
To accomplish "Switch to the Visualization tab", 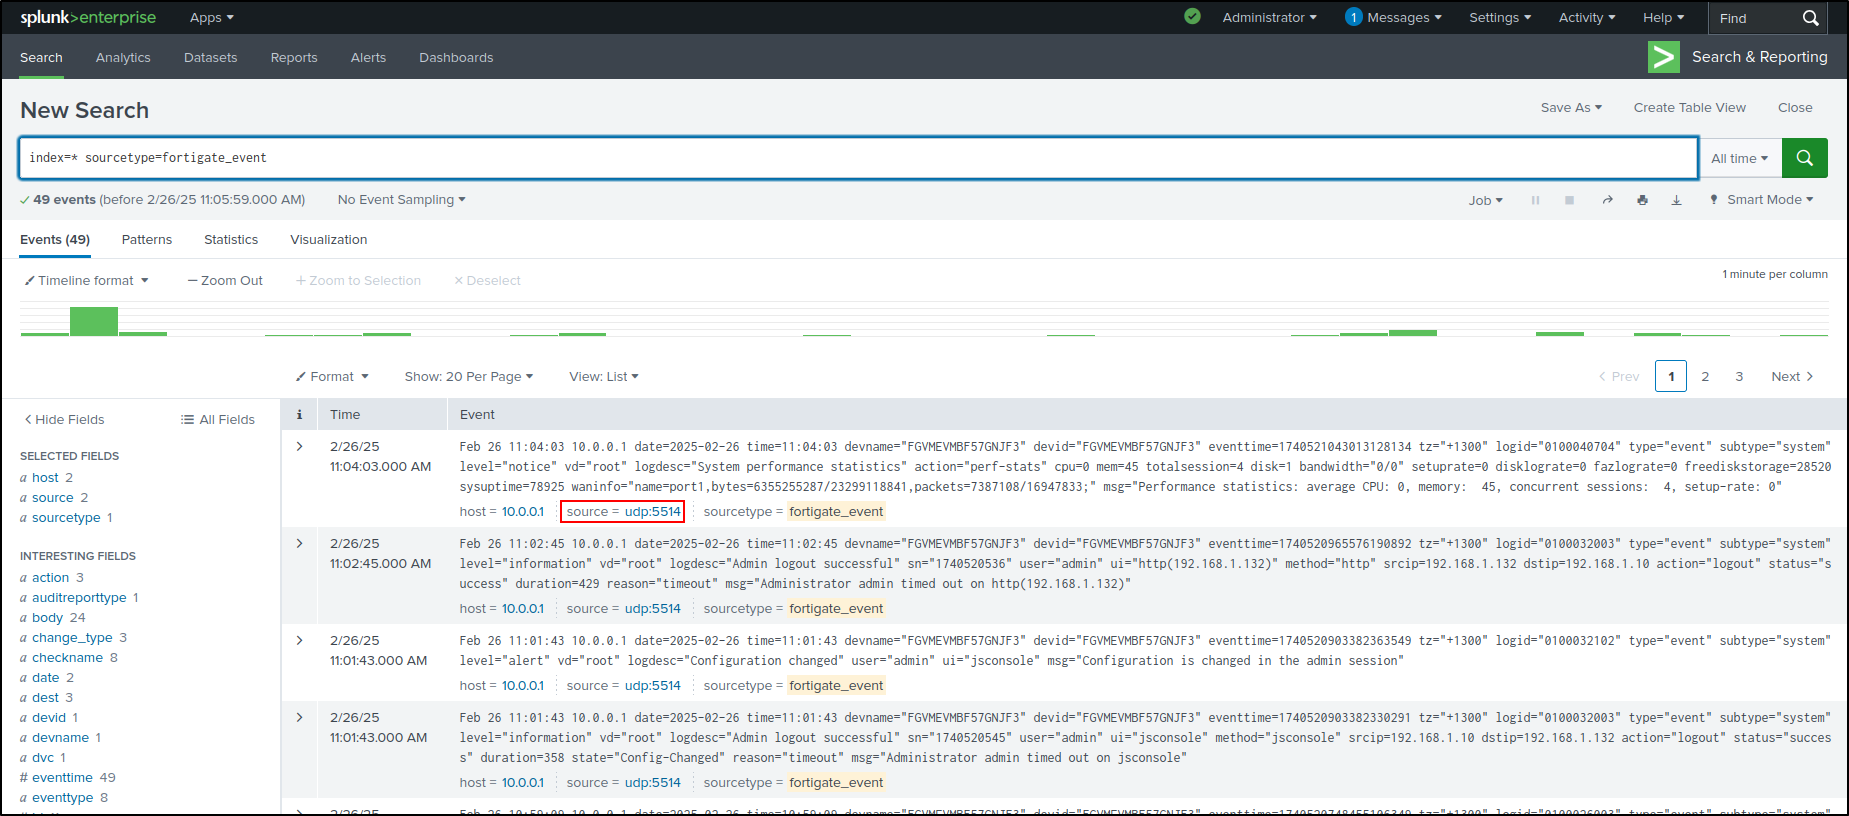I will (329, 240).
